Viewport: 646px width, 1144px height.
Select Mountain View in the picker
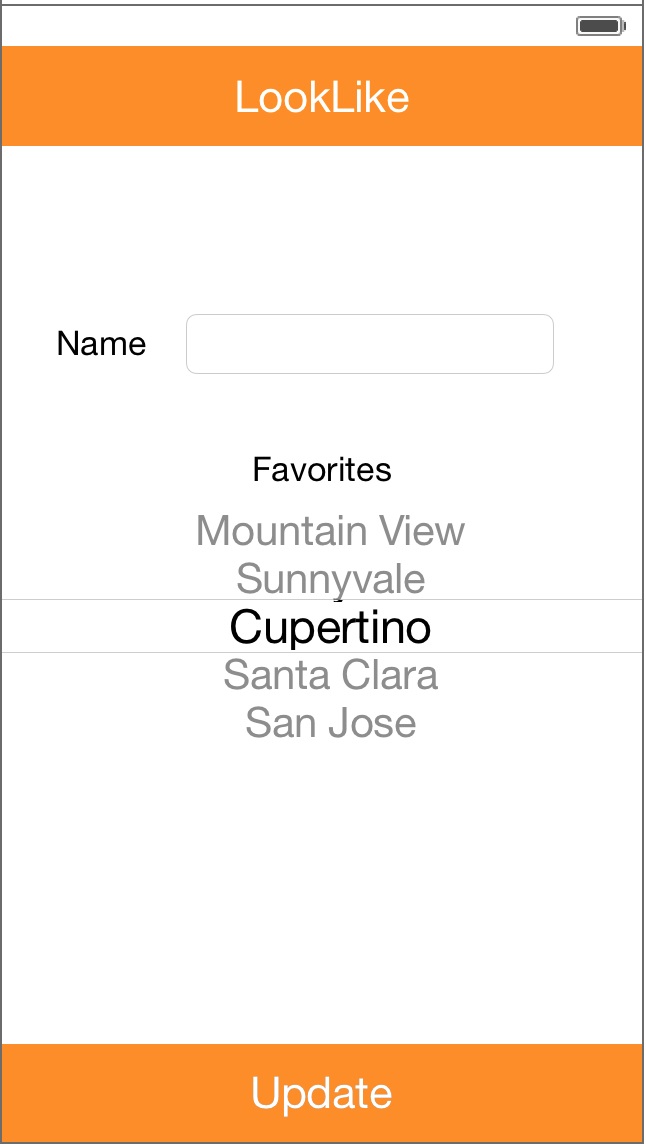pos(330,530)
